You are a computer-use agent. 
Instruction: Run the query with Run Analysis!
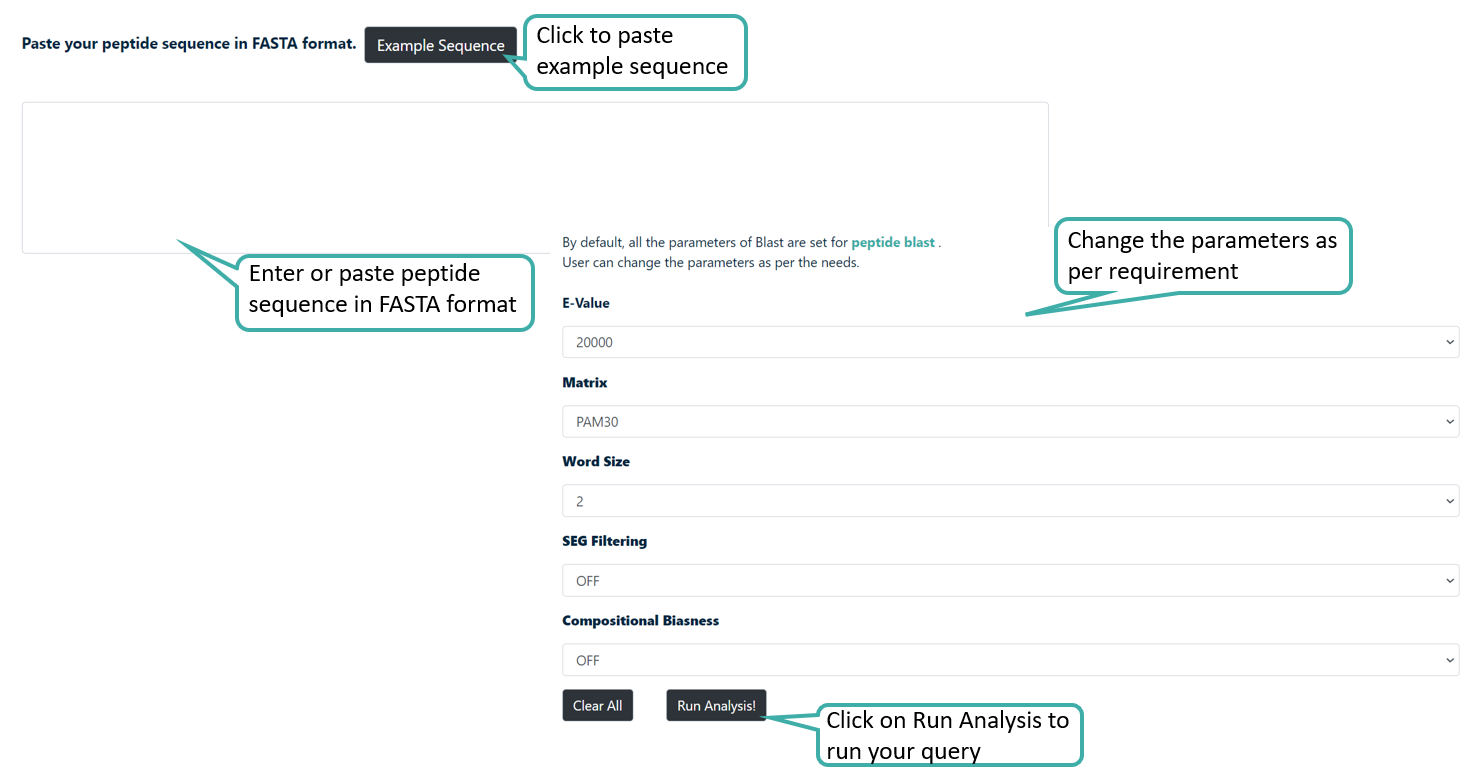(716, 706)
